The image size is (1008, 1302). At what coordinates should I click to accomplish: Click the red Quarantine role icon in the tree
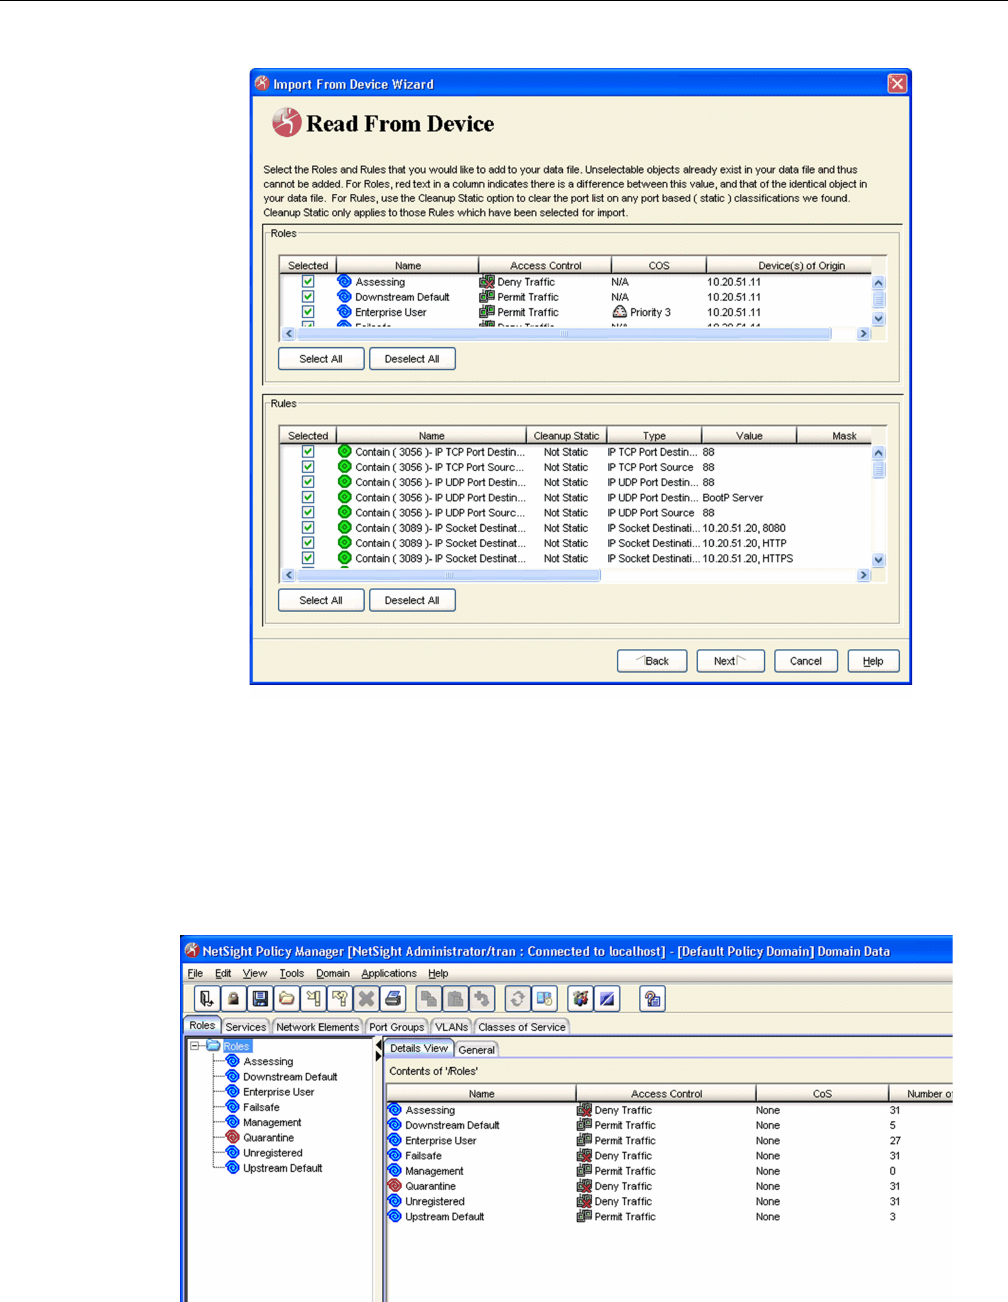point(233,1138)
